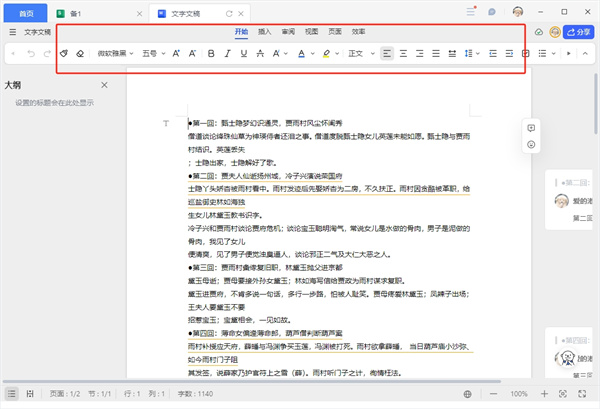Screen dimensions: 600x409
Task: Click the redo arrow
Action: [47, 54]
